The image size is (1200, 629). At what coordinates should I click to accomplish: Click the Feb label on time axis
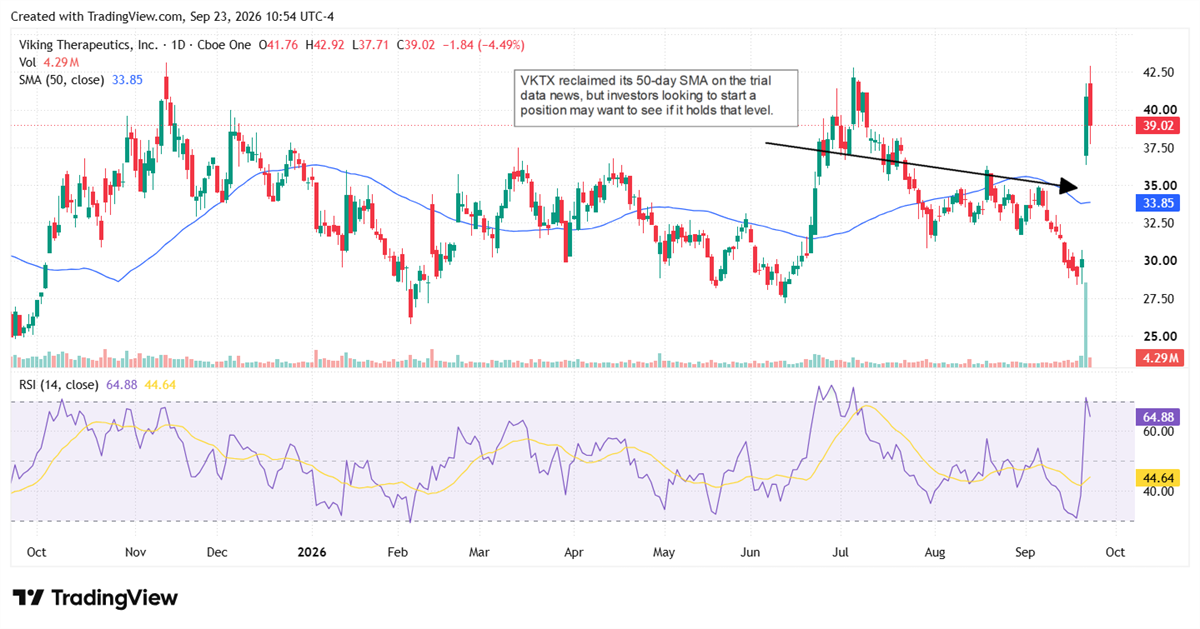click(397, 551)
